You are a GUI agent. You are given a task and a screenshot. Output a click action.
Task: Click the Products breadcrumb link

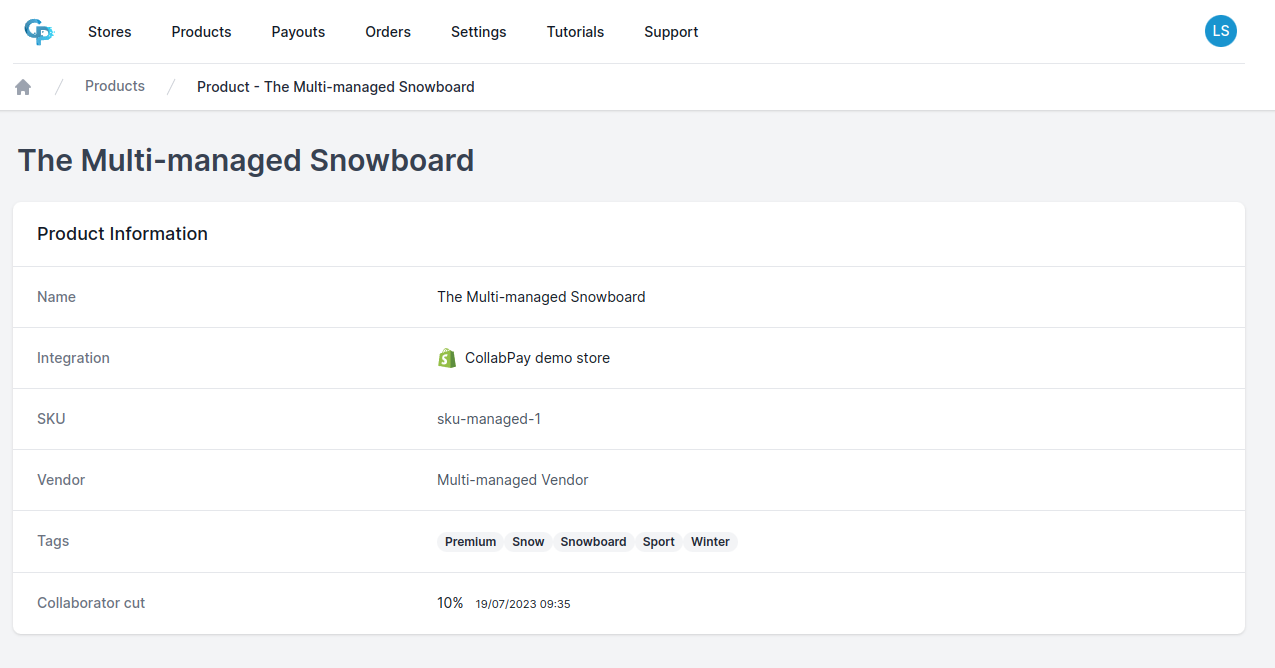[x=115, y=86]
